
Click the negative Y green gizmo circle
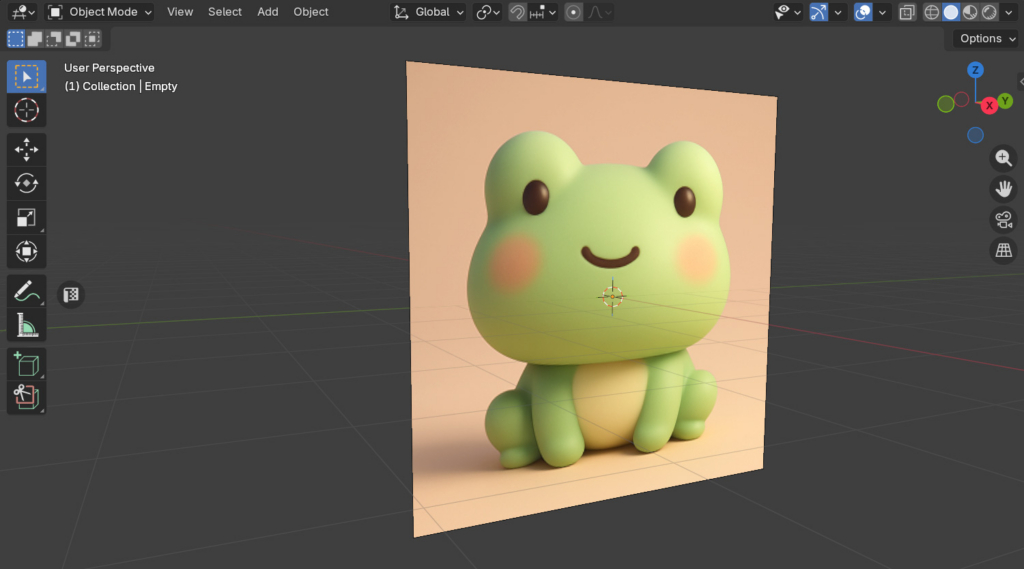[945, 104]
